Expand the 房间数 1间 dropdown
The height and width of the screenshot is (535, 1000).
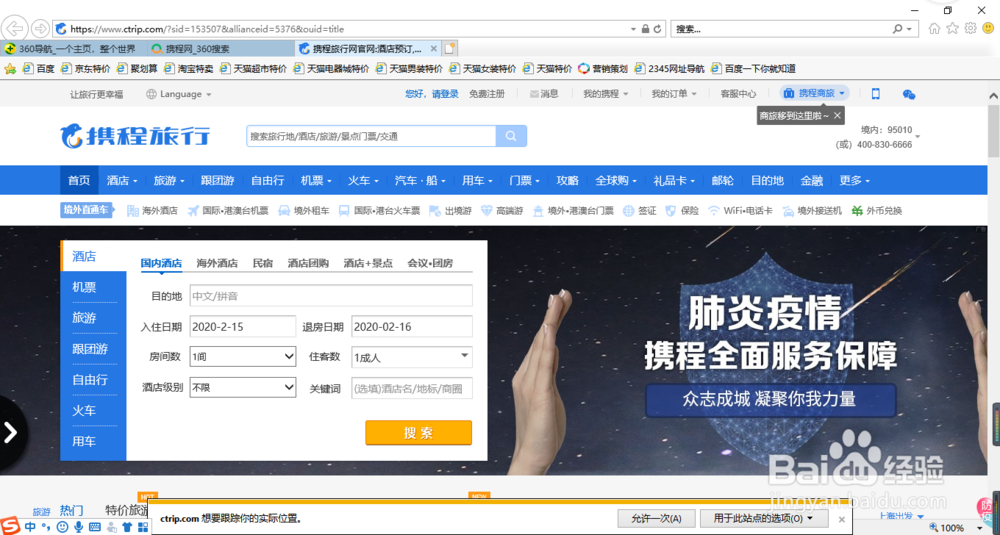pyautogui.click(x=243, y=356)
